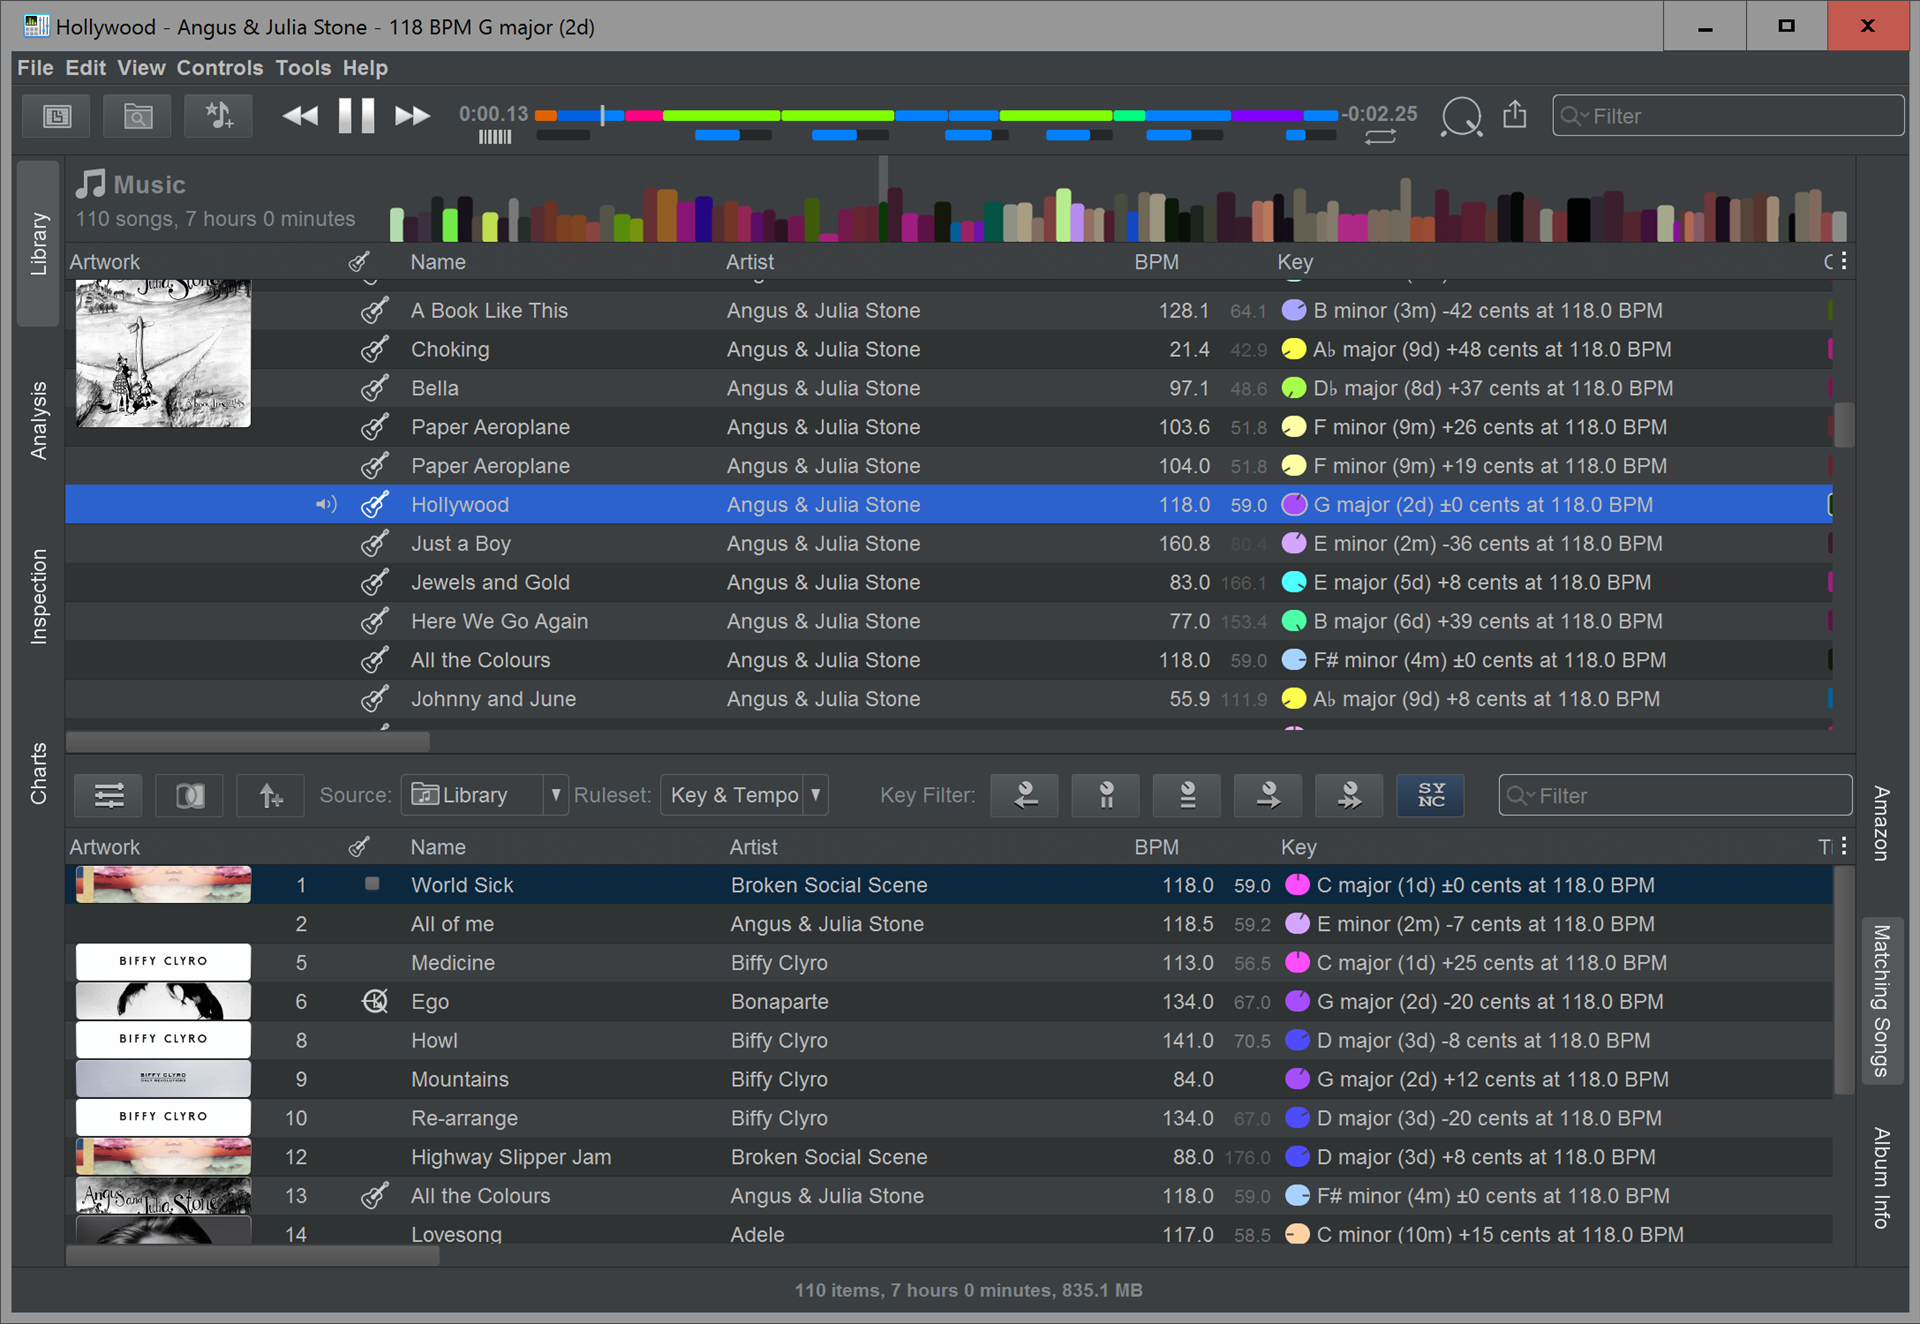Expand the Source Library dropdown arrow
Image resolution: width=1920 pixels, height=1324 pixels.
pyautogui.click(x=556, y=795)
